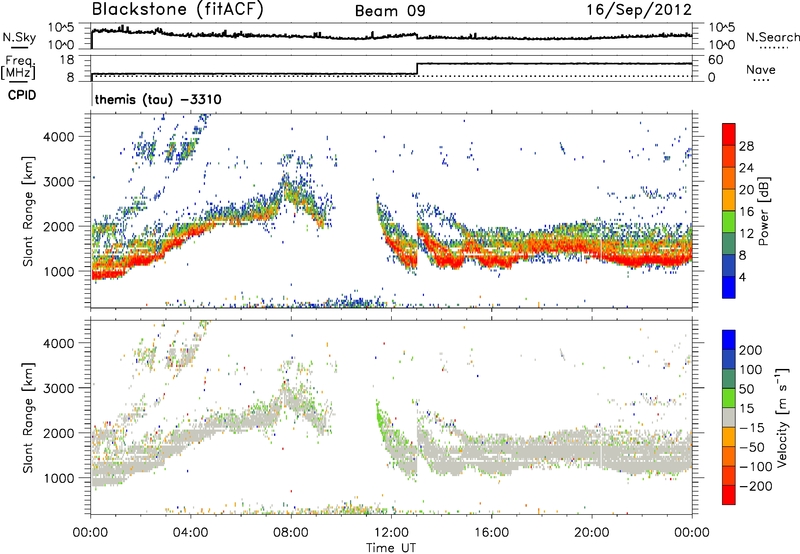Click the noise sky trace line
This screenshot has height=554, width=800.
(391, 36)
